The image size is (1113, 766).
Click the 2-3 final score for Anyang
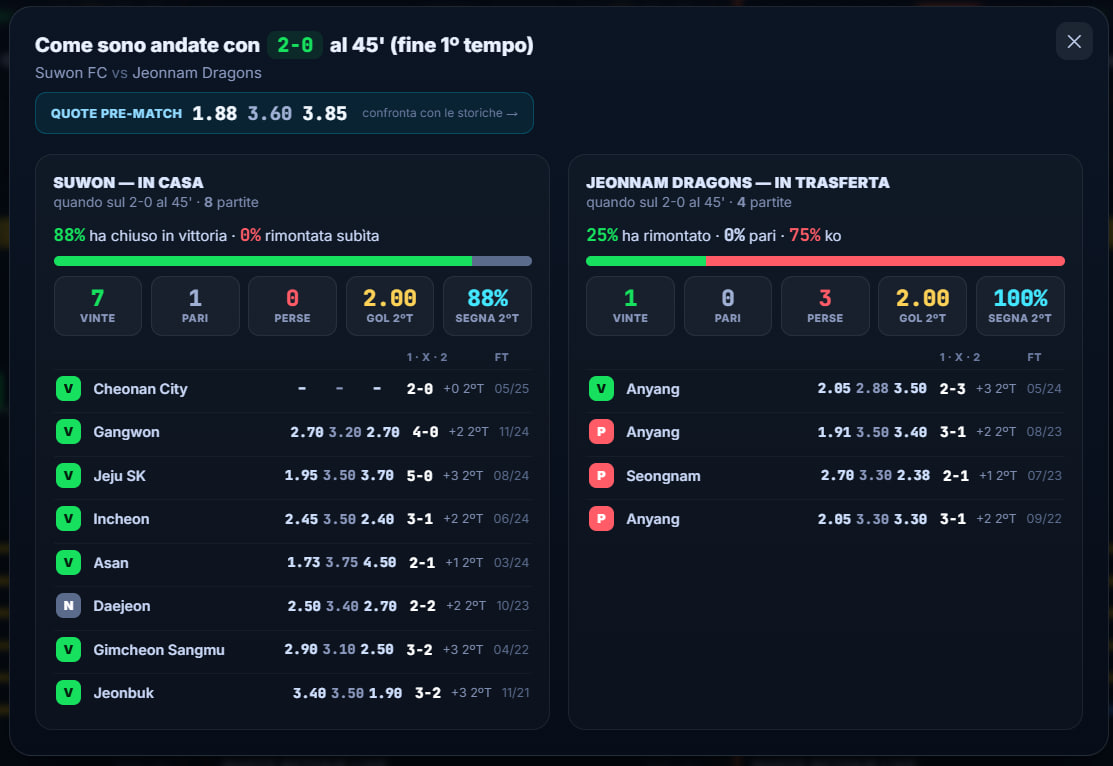pos(953,388)
